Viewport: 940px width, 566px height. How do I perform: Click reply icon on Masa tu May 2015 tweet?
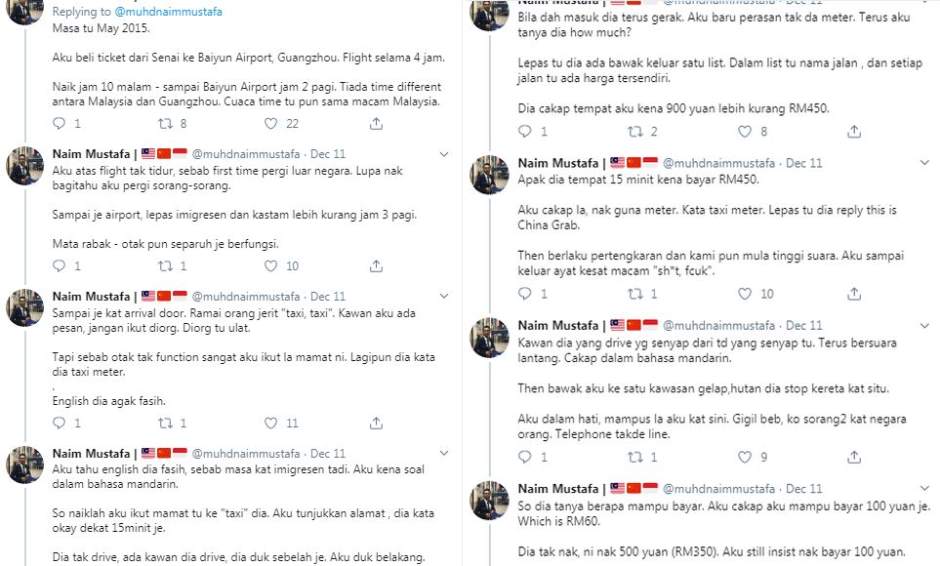pos(59,124)
